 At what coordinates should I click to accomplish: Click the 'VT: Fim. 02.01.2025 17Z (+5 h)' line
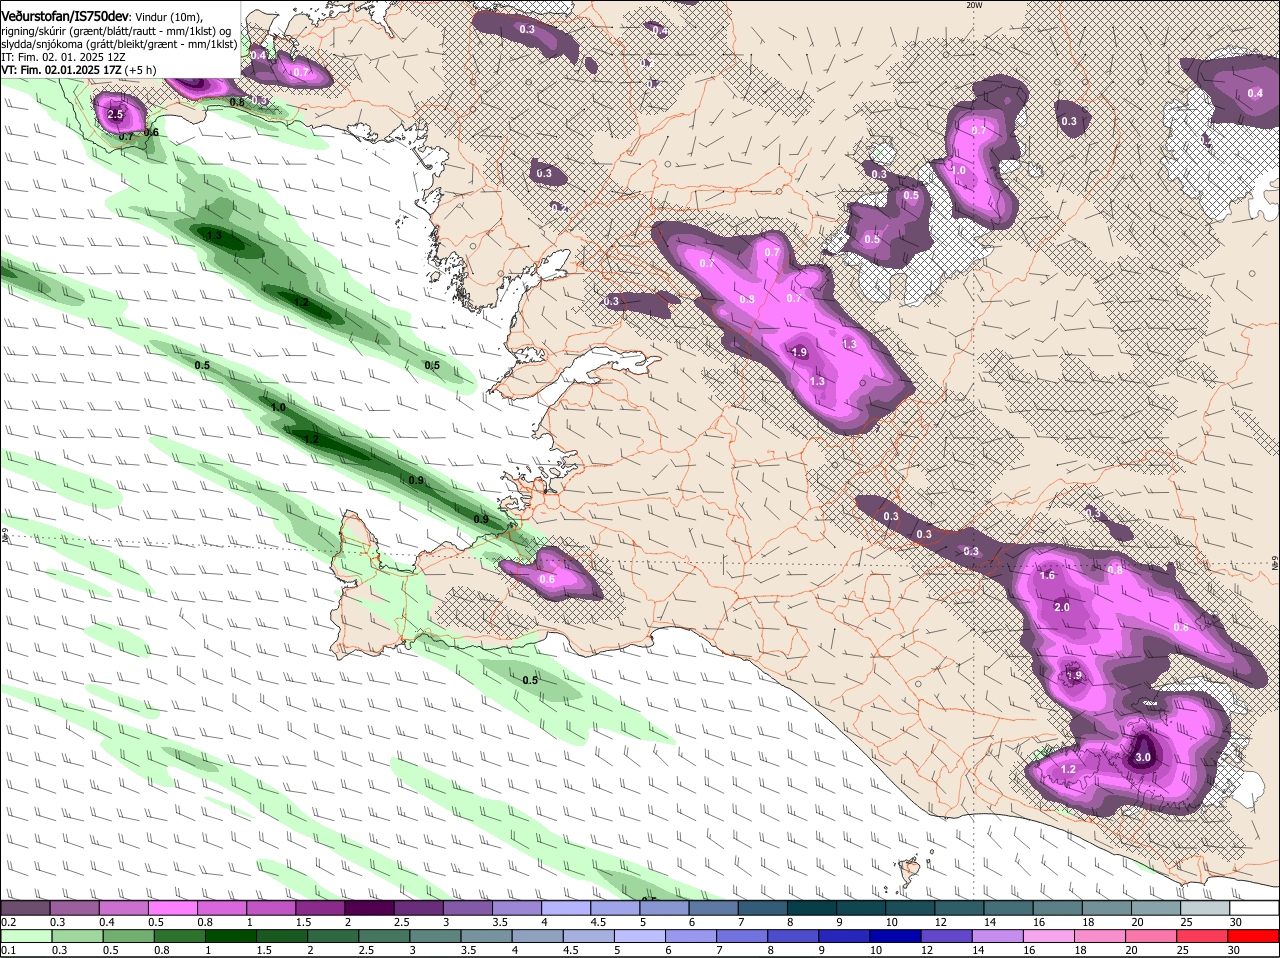click(78, 70)
